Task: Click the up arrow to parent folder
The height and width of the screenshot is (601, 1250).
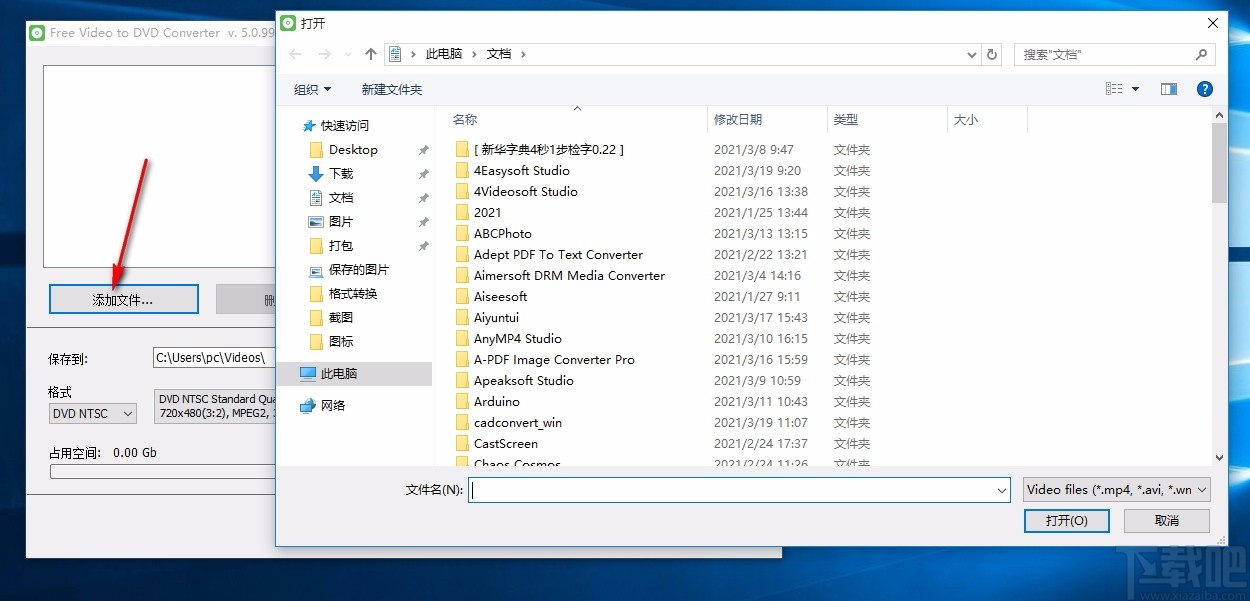Action: point(370,54)
